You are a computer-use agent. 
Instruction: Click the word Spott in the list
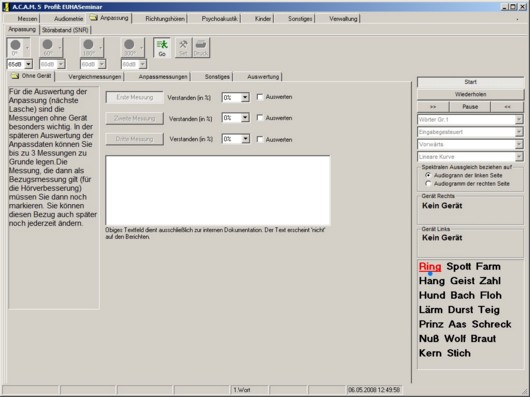coord(459,267)
